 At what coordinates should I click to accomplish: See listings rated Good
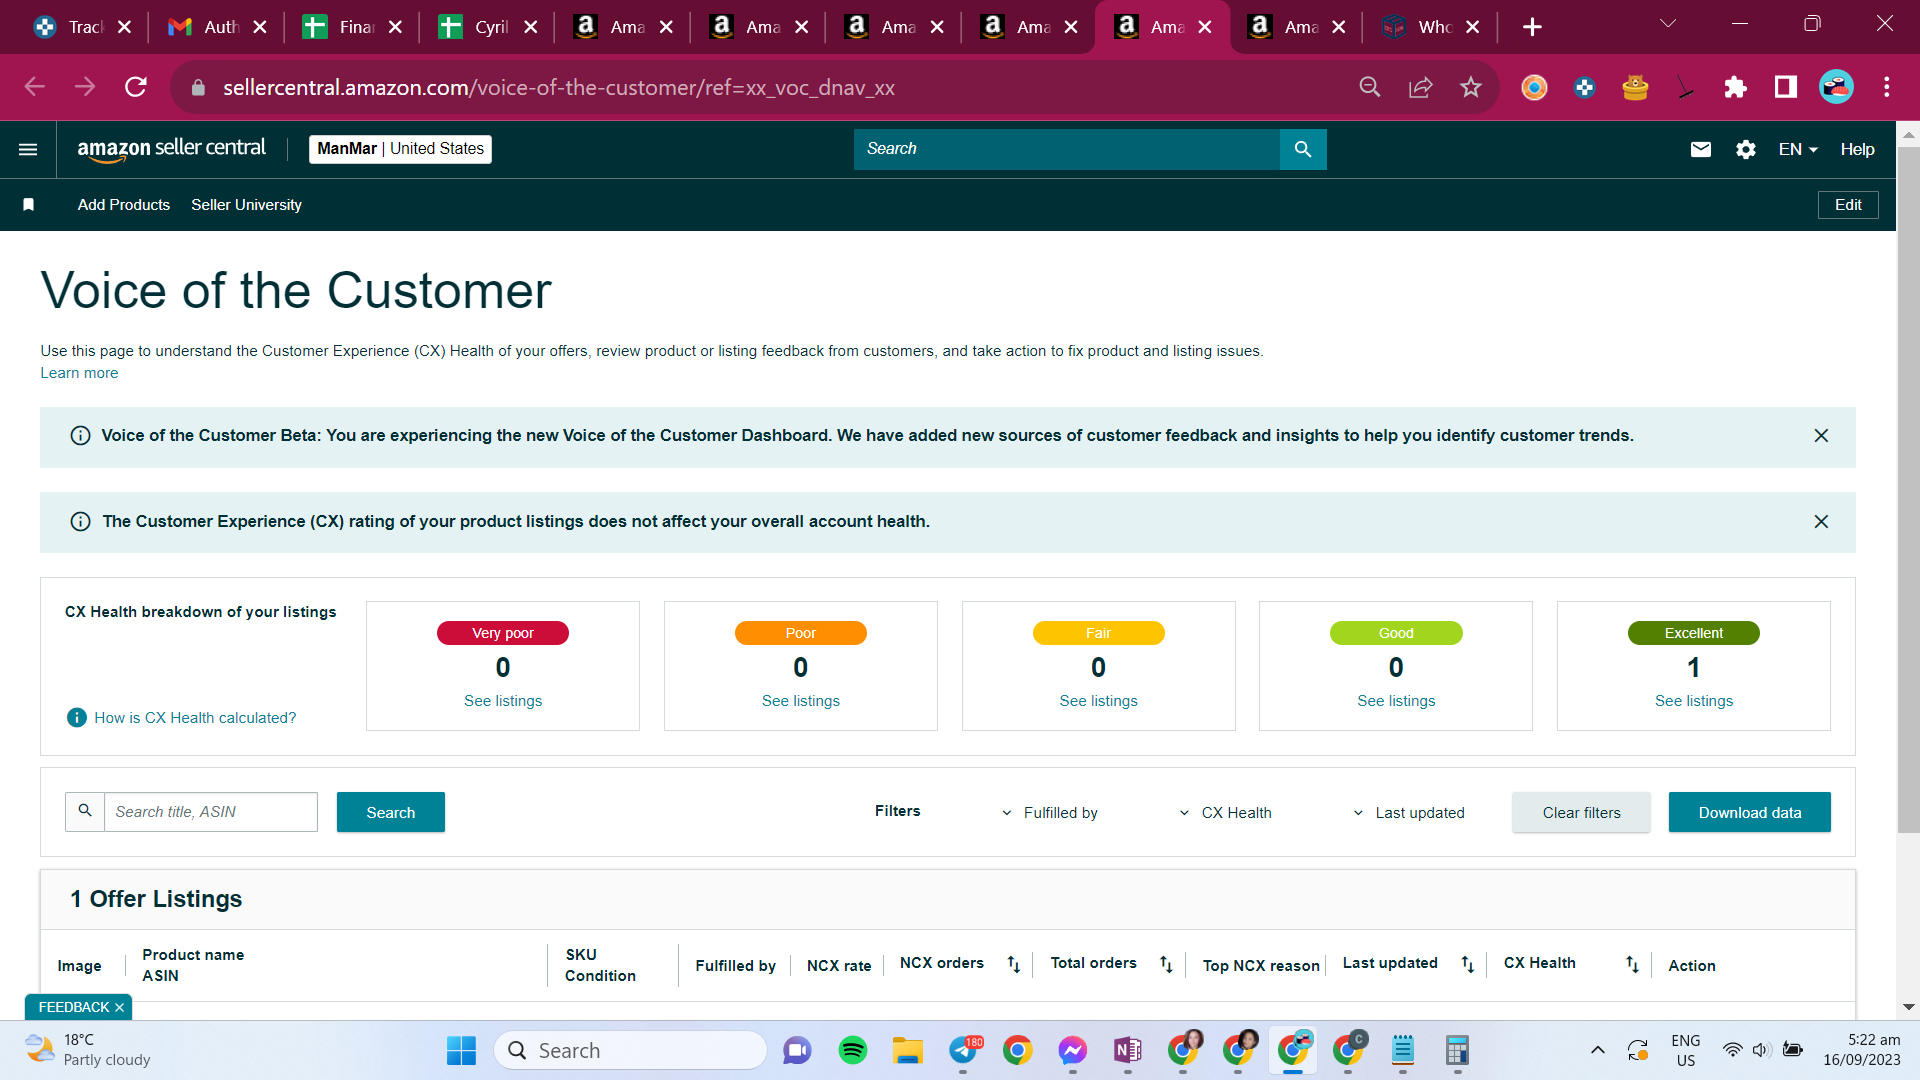click(1396, 701)
